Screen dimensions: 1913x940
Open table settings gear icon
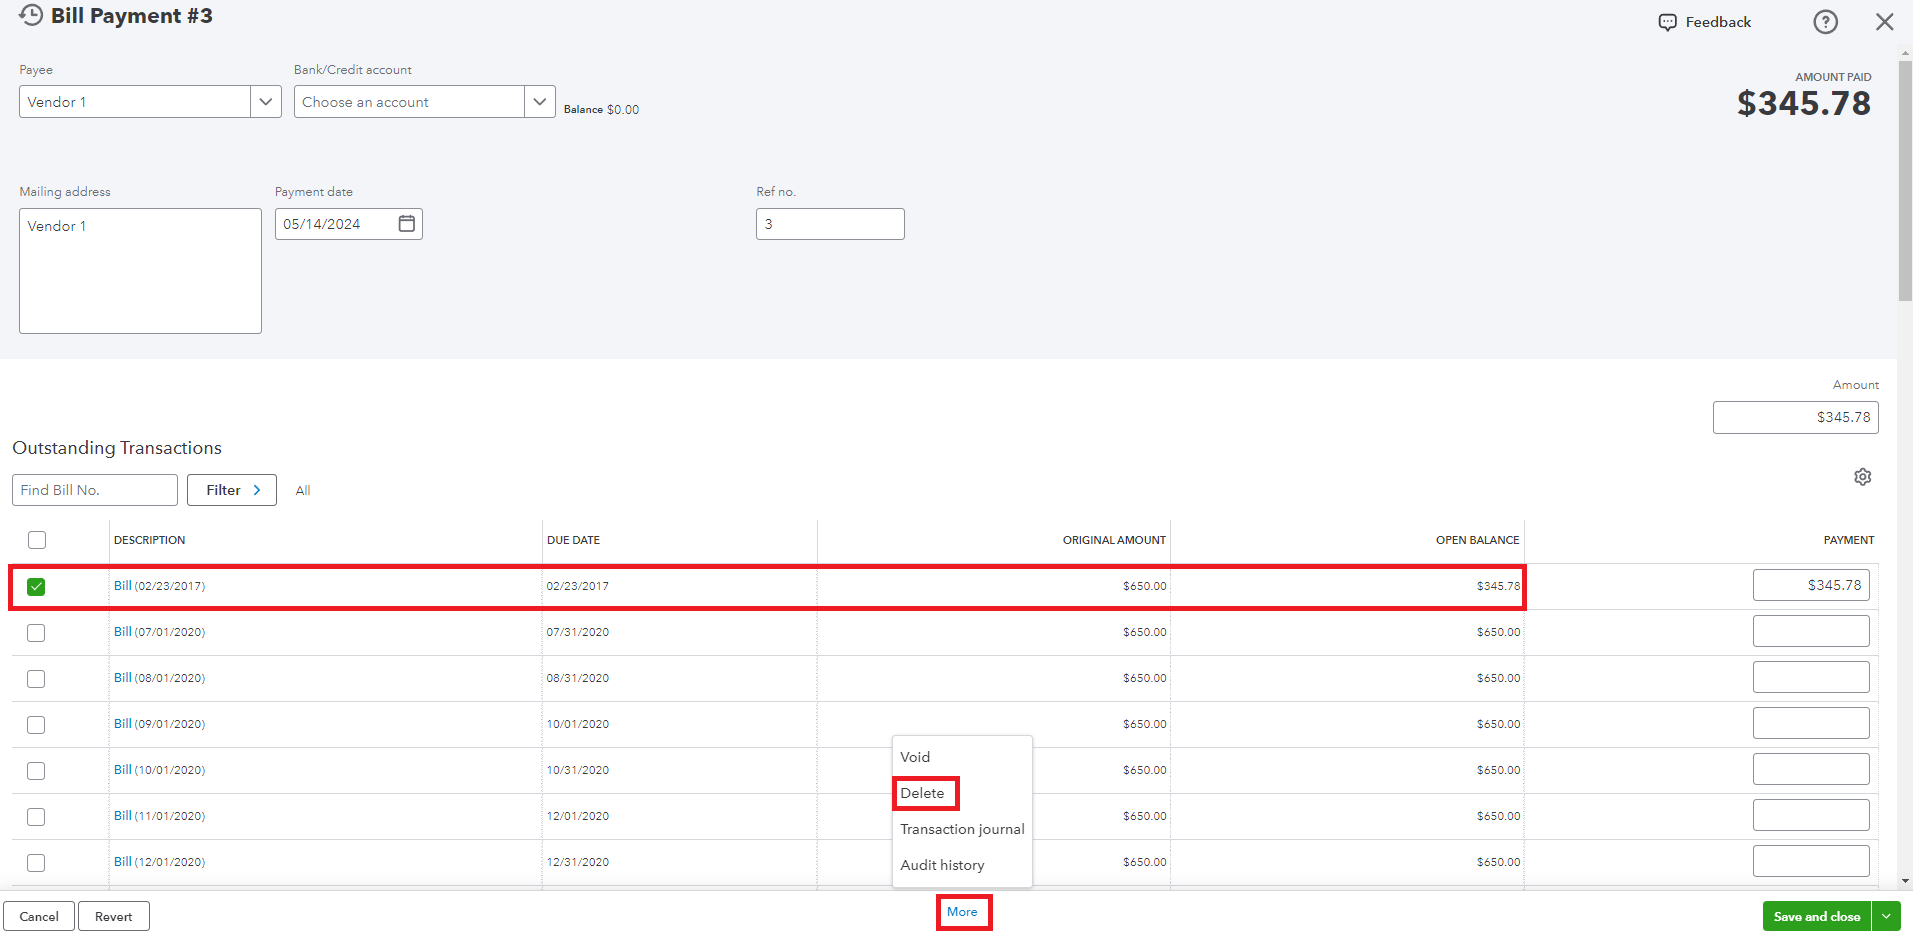(x=1862, y=477)
